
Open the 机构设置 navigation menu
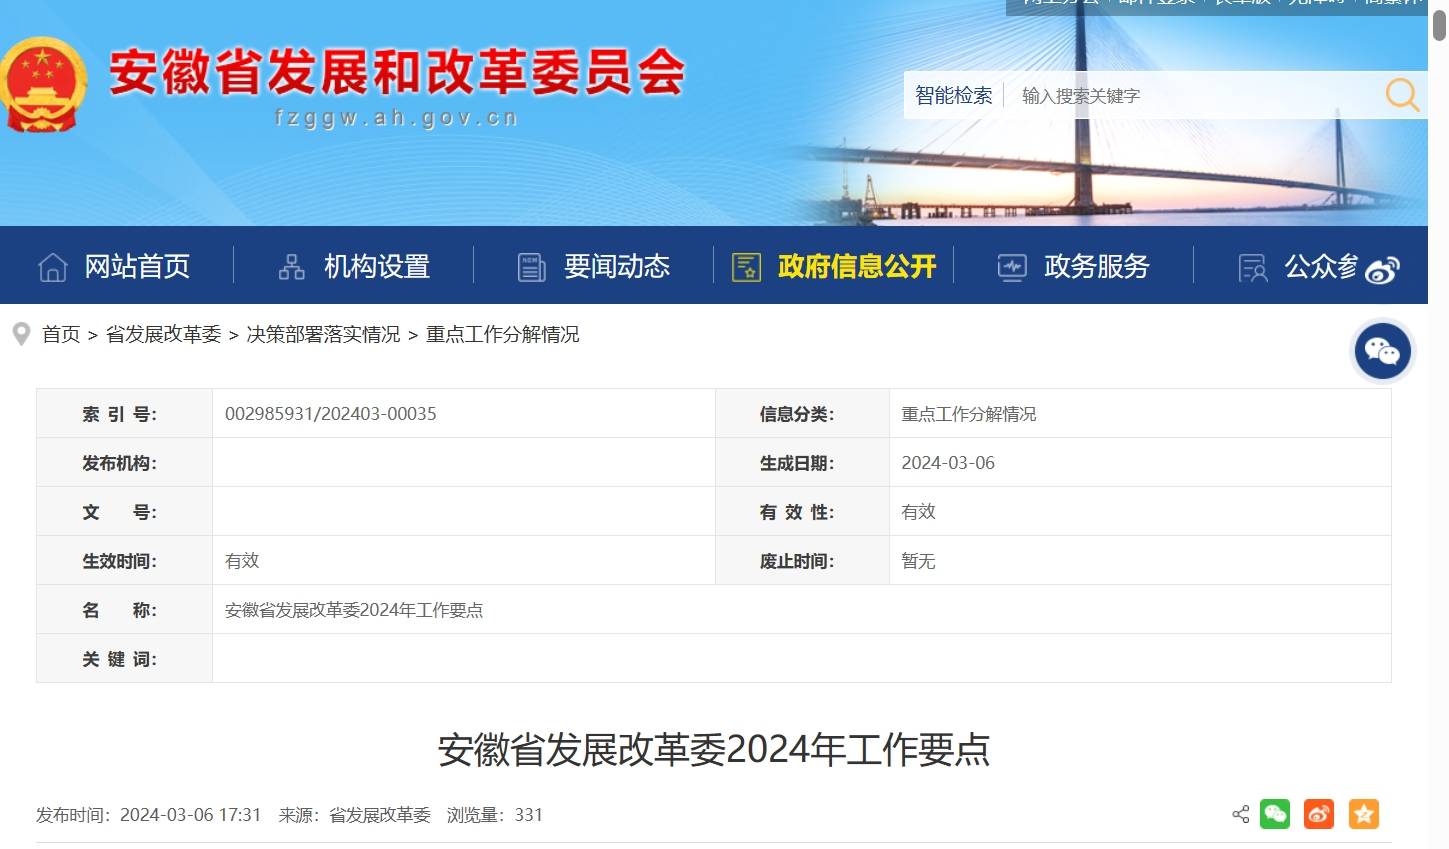[376, 266]
